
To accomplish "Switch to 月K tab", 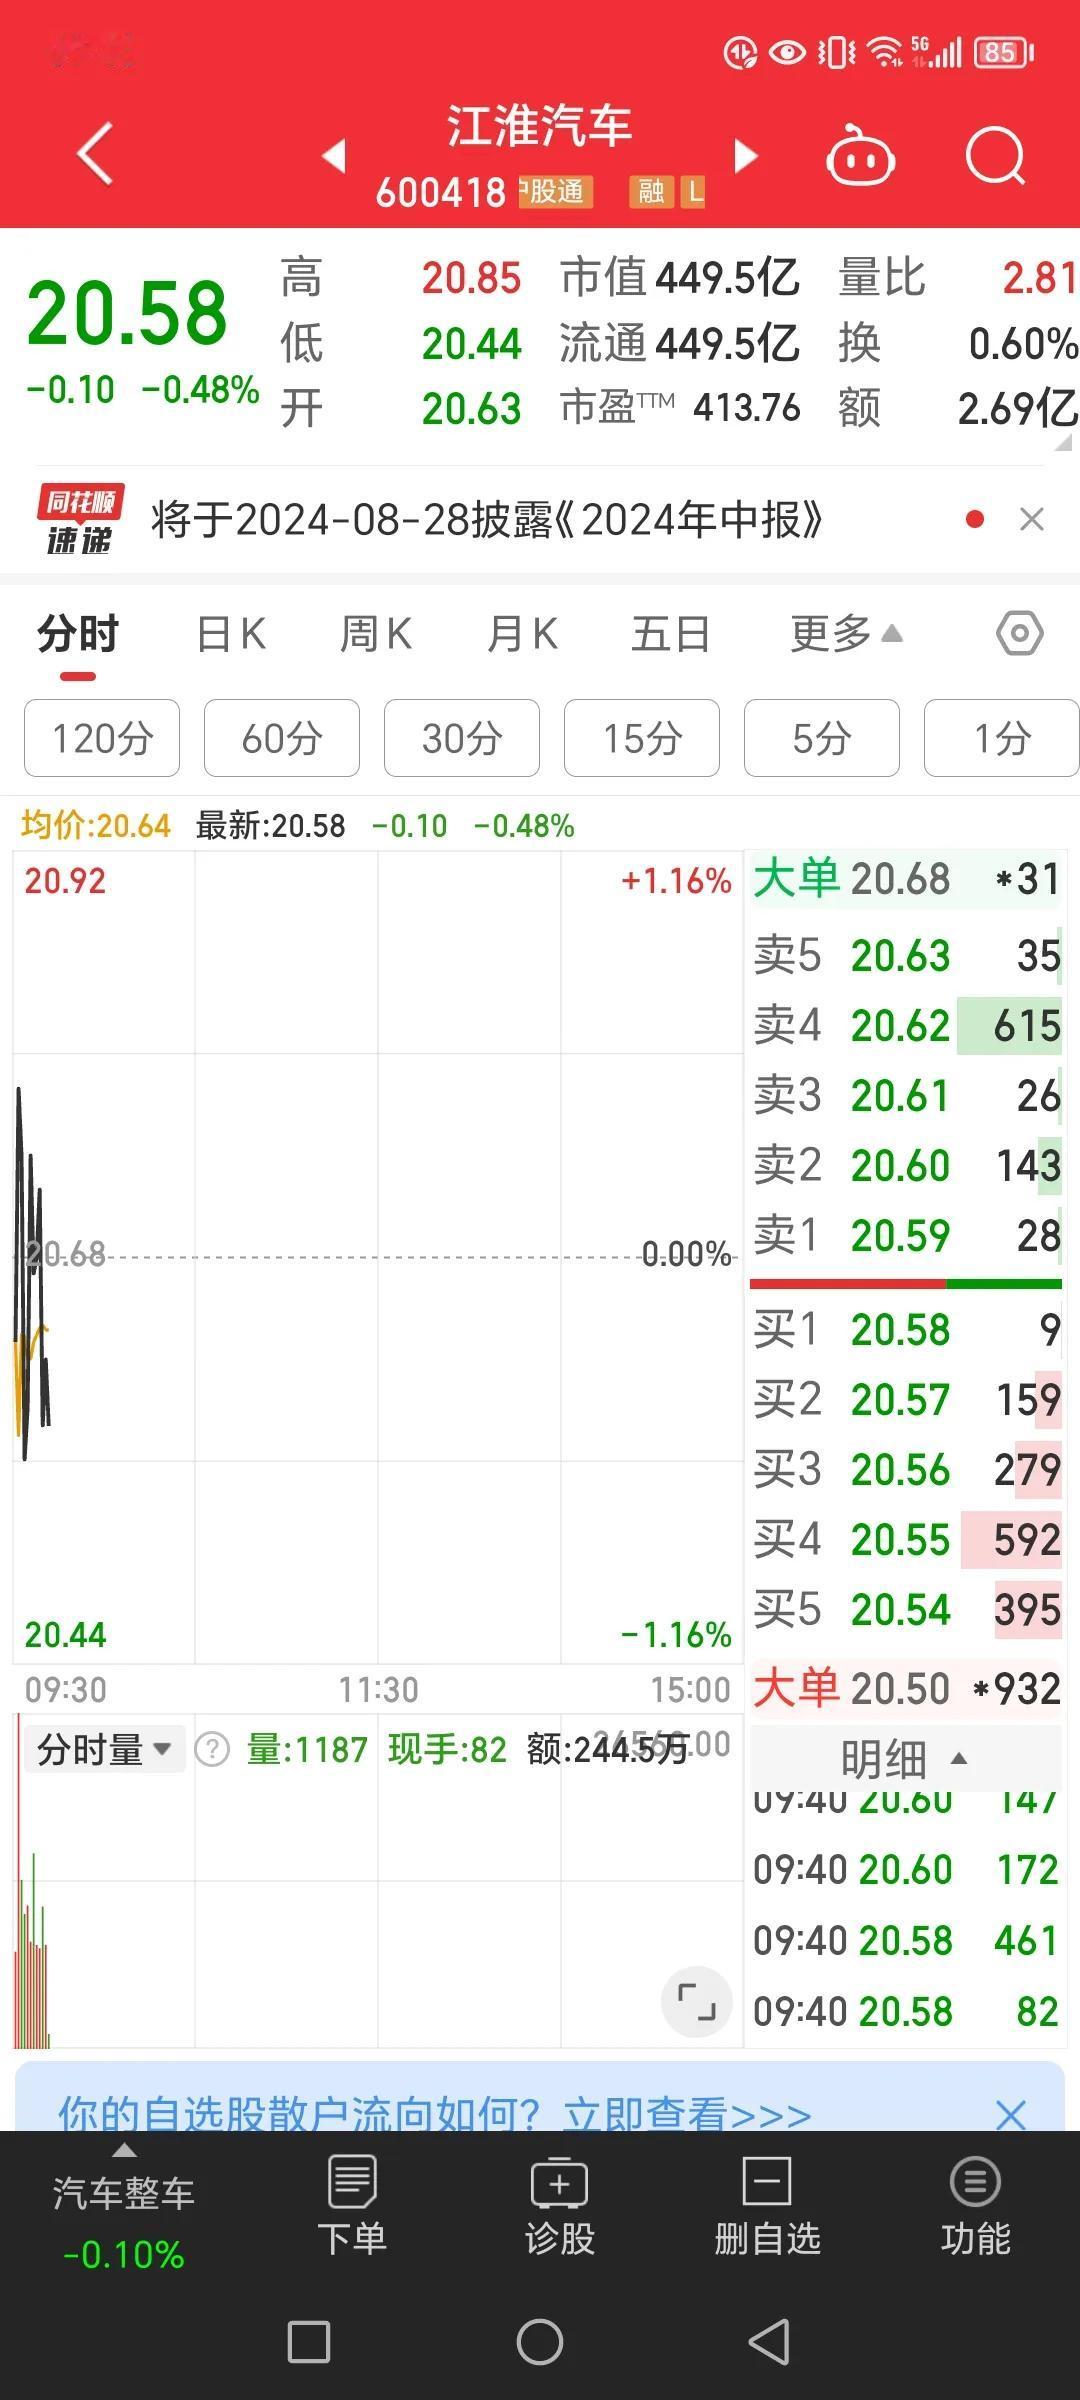I will [522, 634].
